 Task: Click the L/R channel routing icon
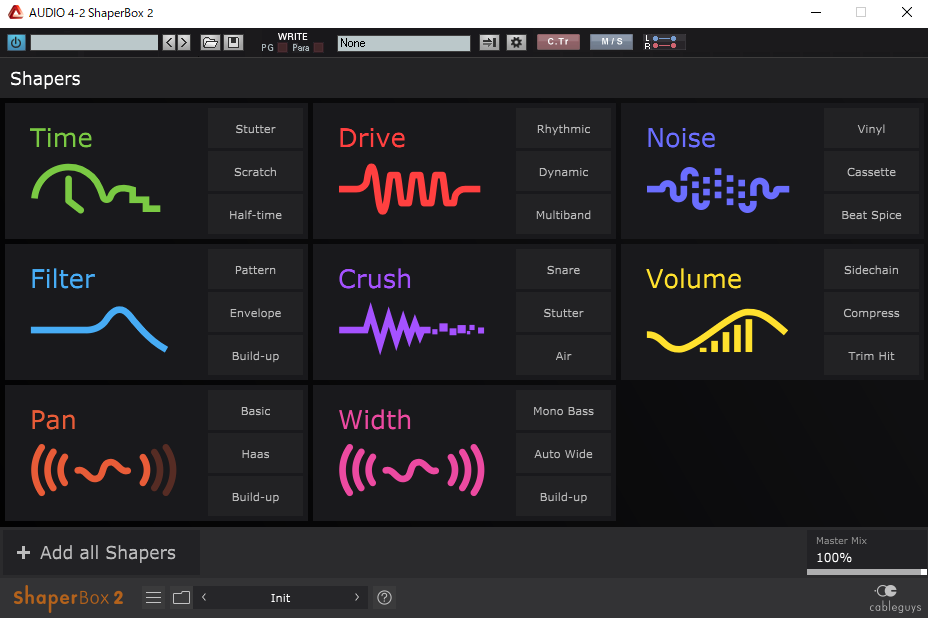pos(664,42)
